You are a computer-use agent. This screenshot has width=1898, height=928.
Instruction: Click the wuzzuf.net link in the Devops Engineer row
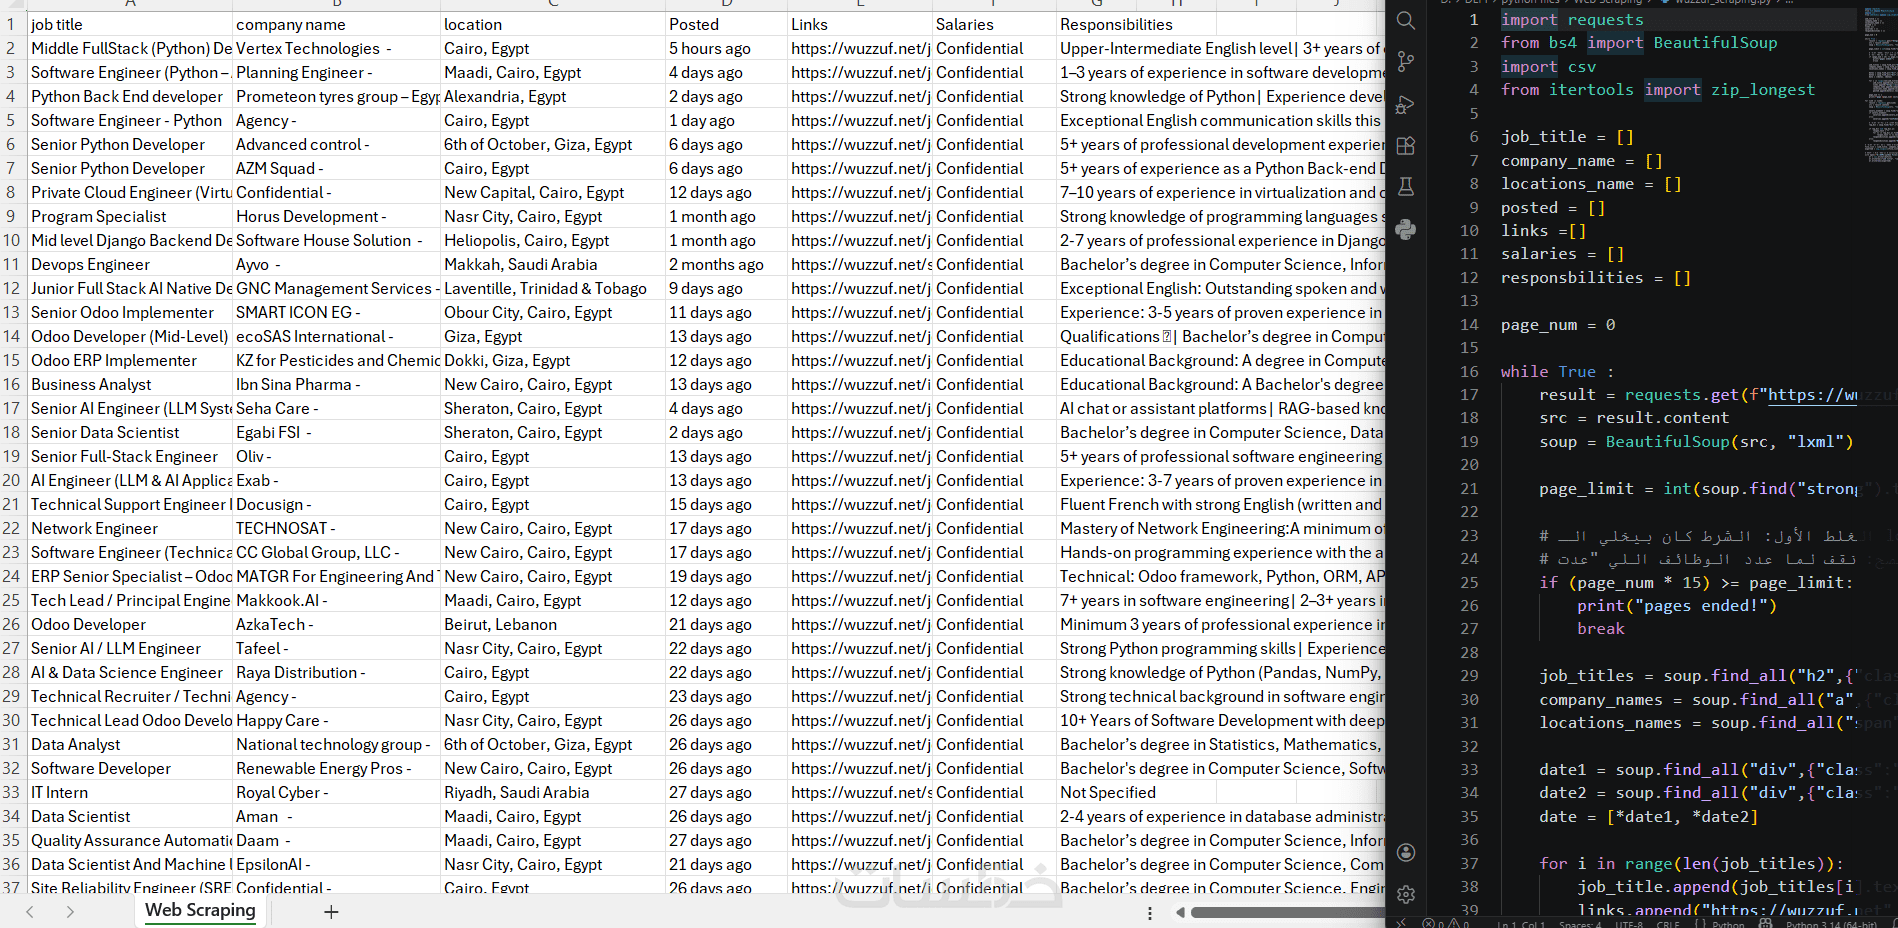860,264
